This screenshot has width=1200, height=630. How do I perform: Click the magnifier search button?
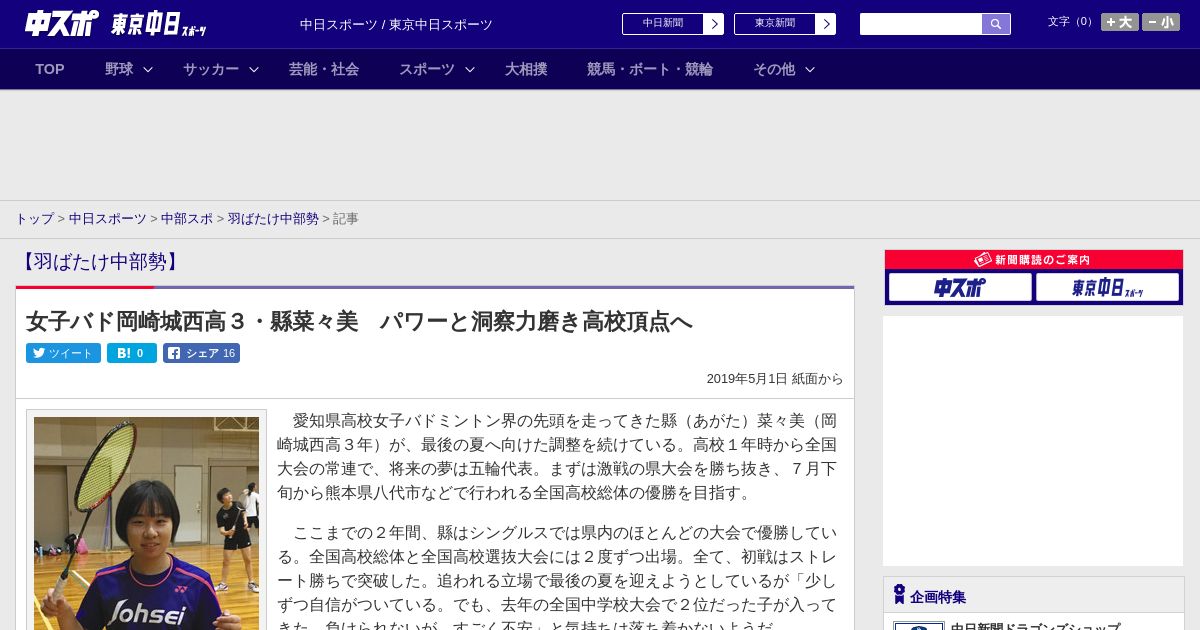coord(996,24)
